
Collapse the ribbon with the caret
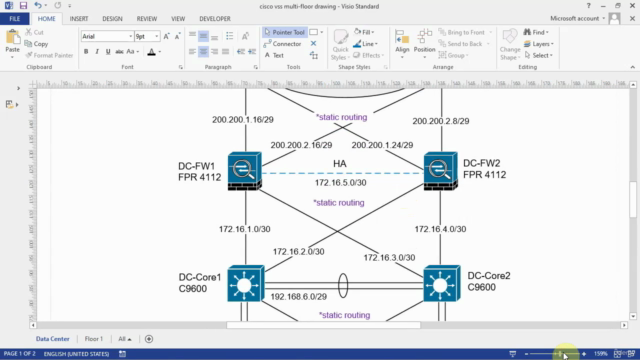point(633,67)
